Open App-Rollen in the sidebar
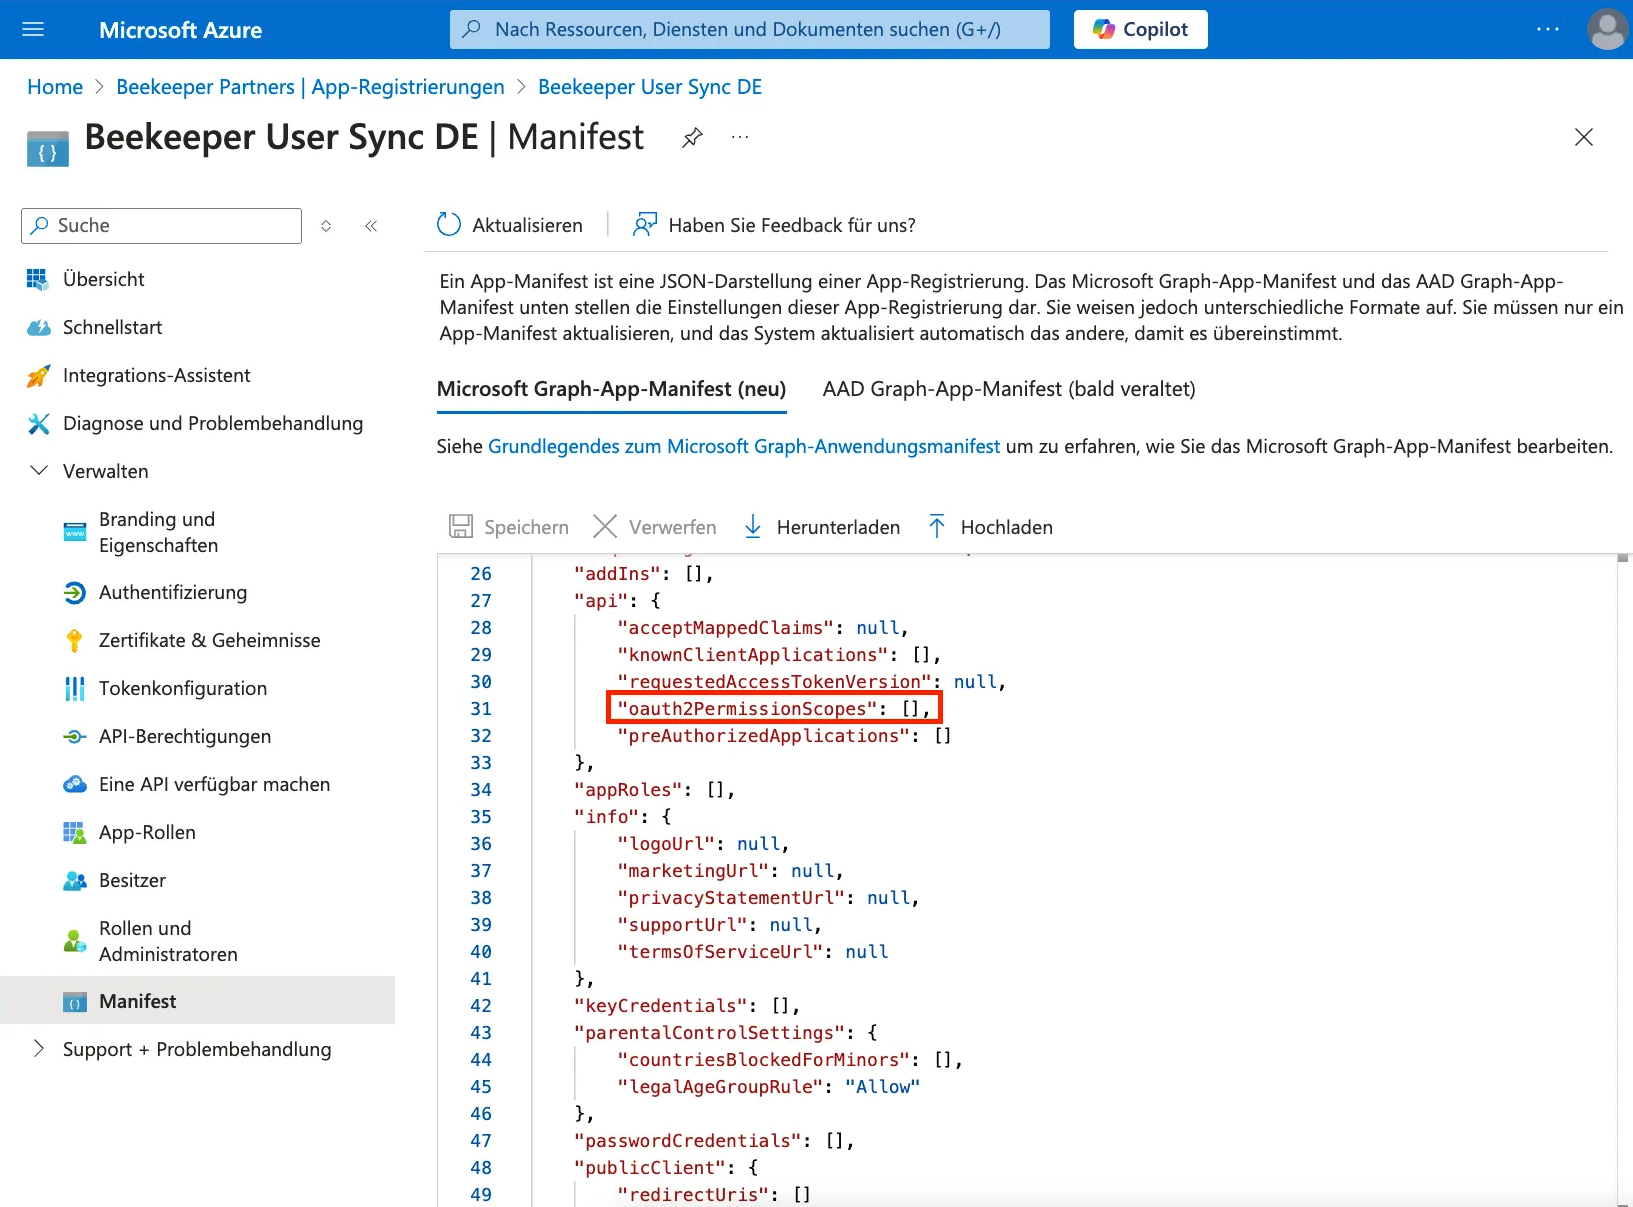The image size is (1633, 1207). (x=147, y=832)
